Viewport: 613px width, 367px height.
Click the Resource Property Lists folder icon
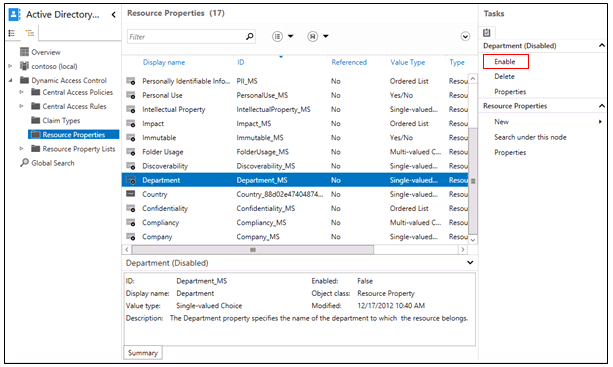36,149
